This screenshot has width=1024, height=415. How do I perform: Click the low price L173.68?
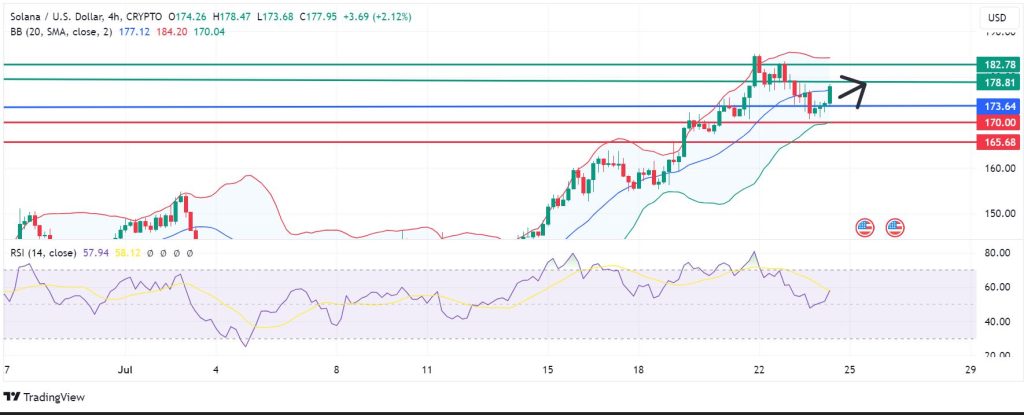point(274,17)
